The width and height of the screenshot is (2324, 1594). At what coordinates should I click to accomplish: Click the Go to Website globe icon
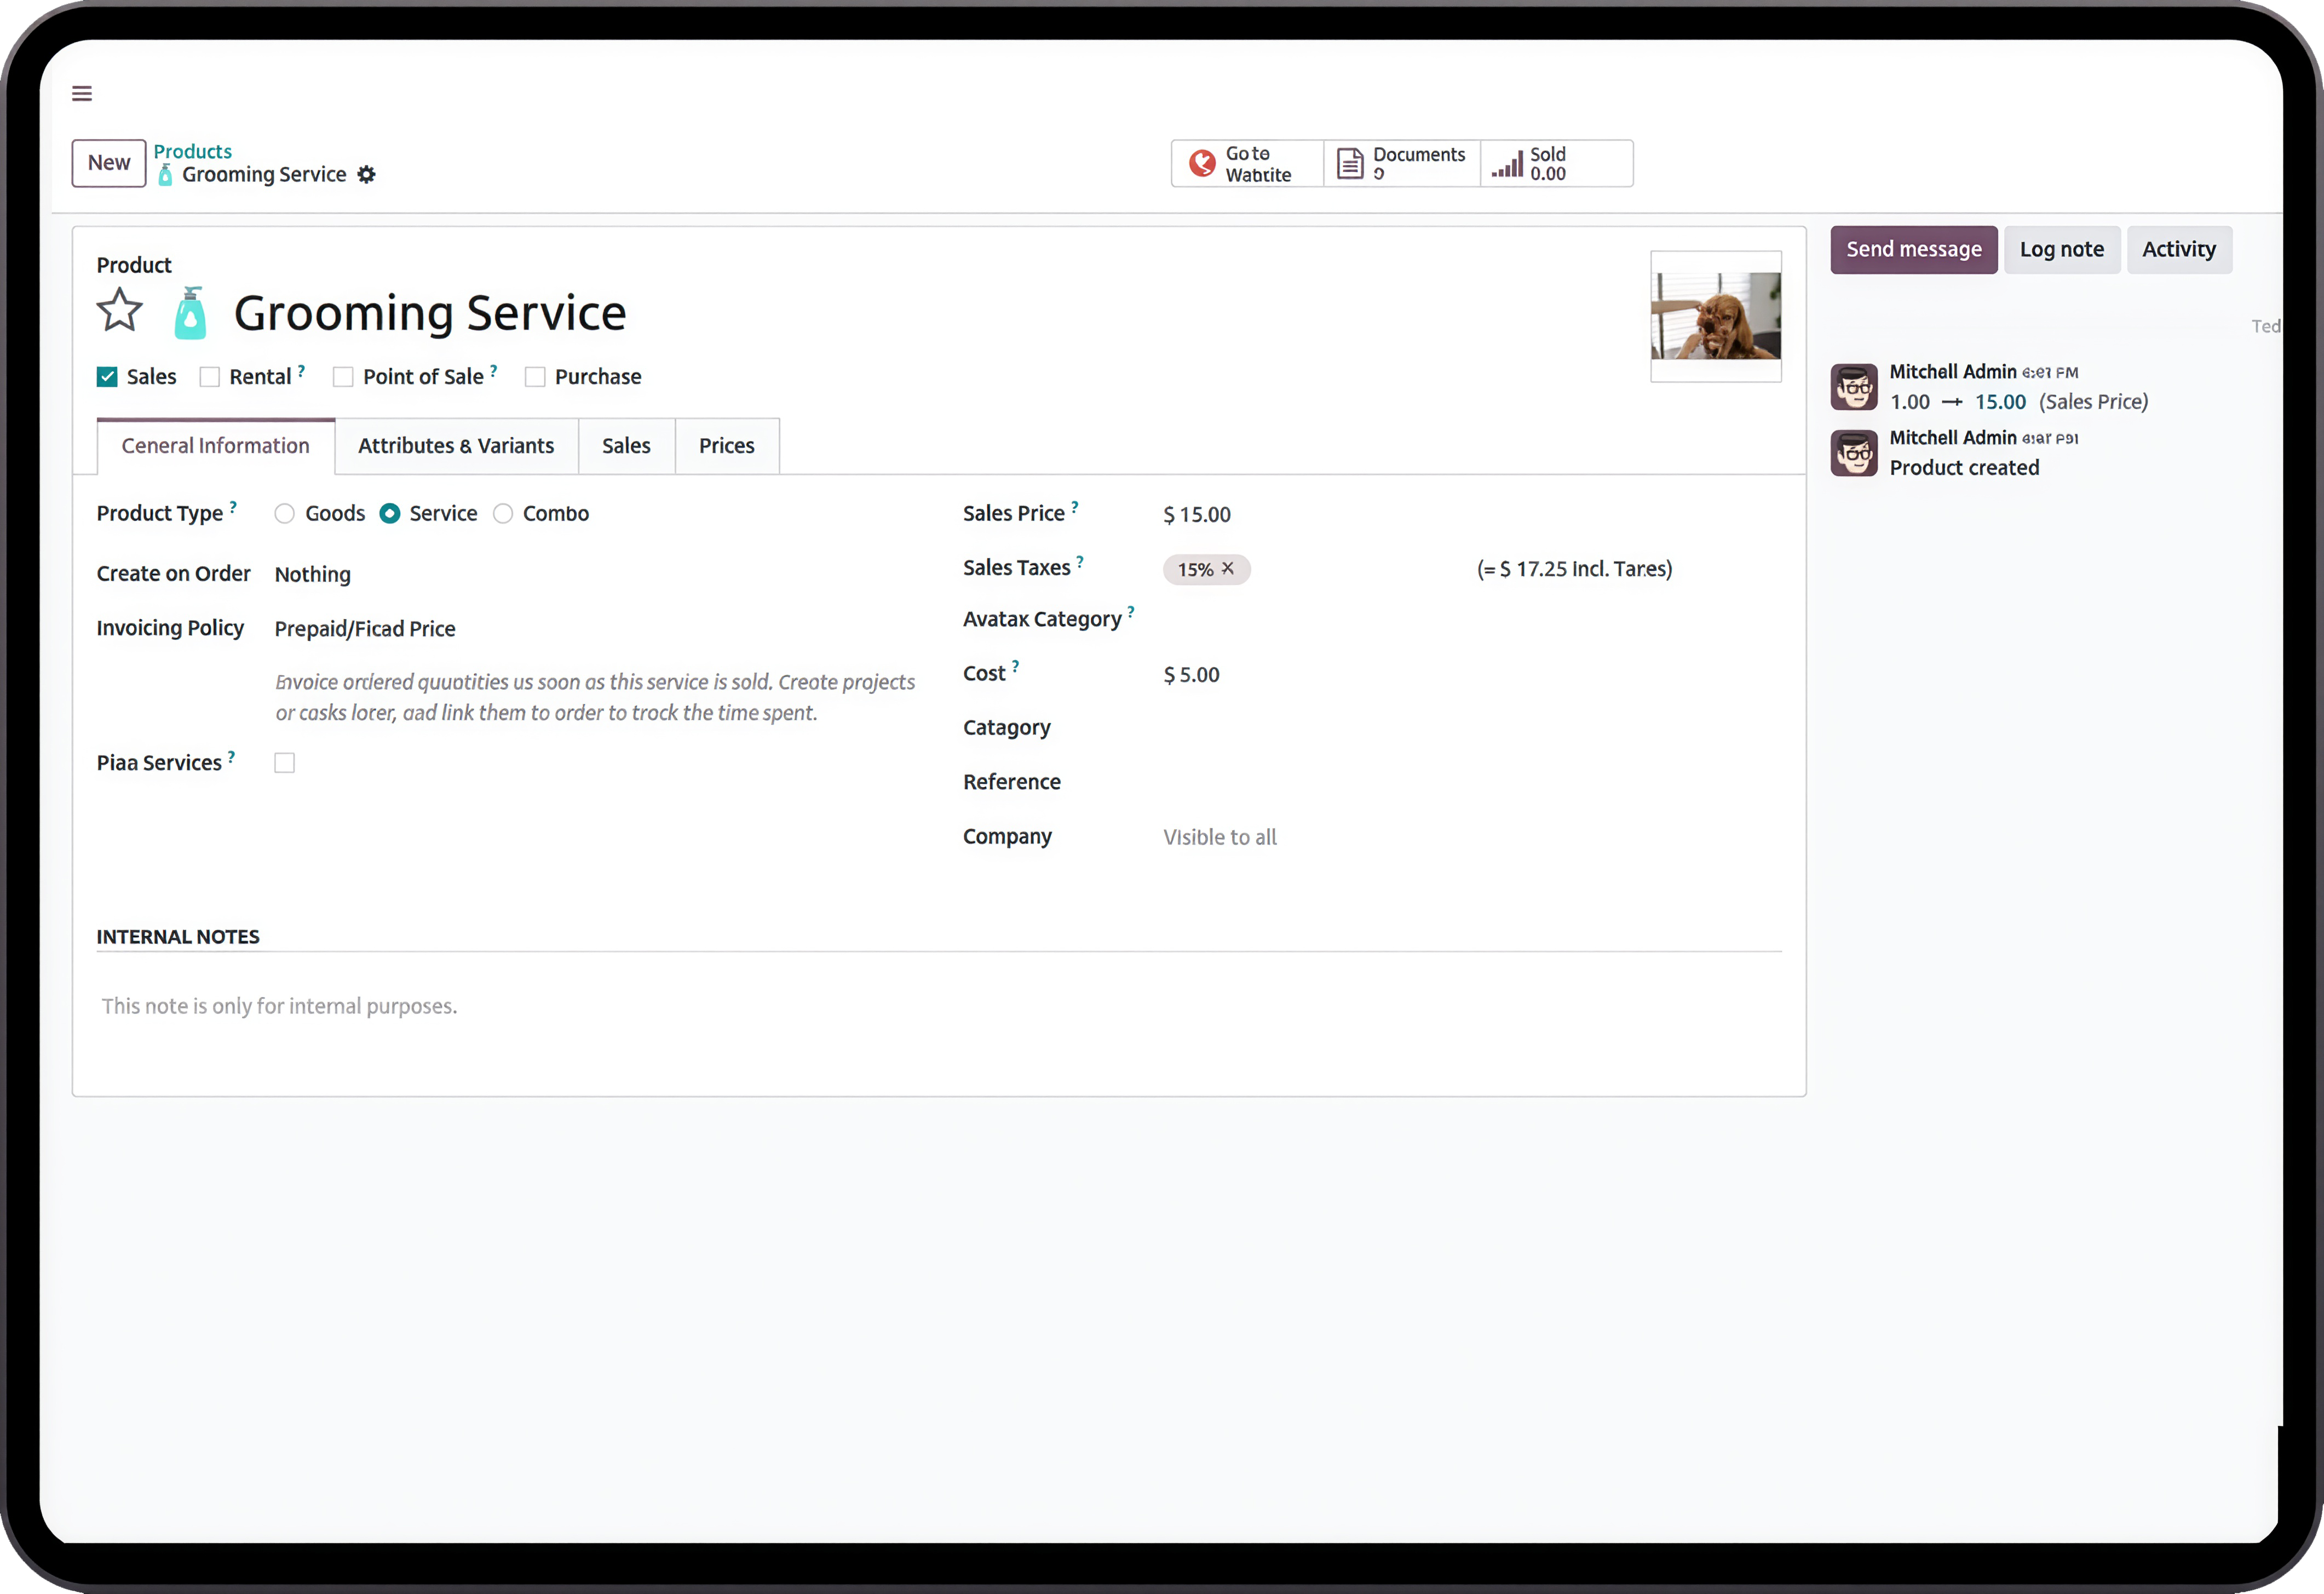tap(1202, 163)
